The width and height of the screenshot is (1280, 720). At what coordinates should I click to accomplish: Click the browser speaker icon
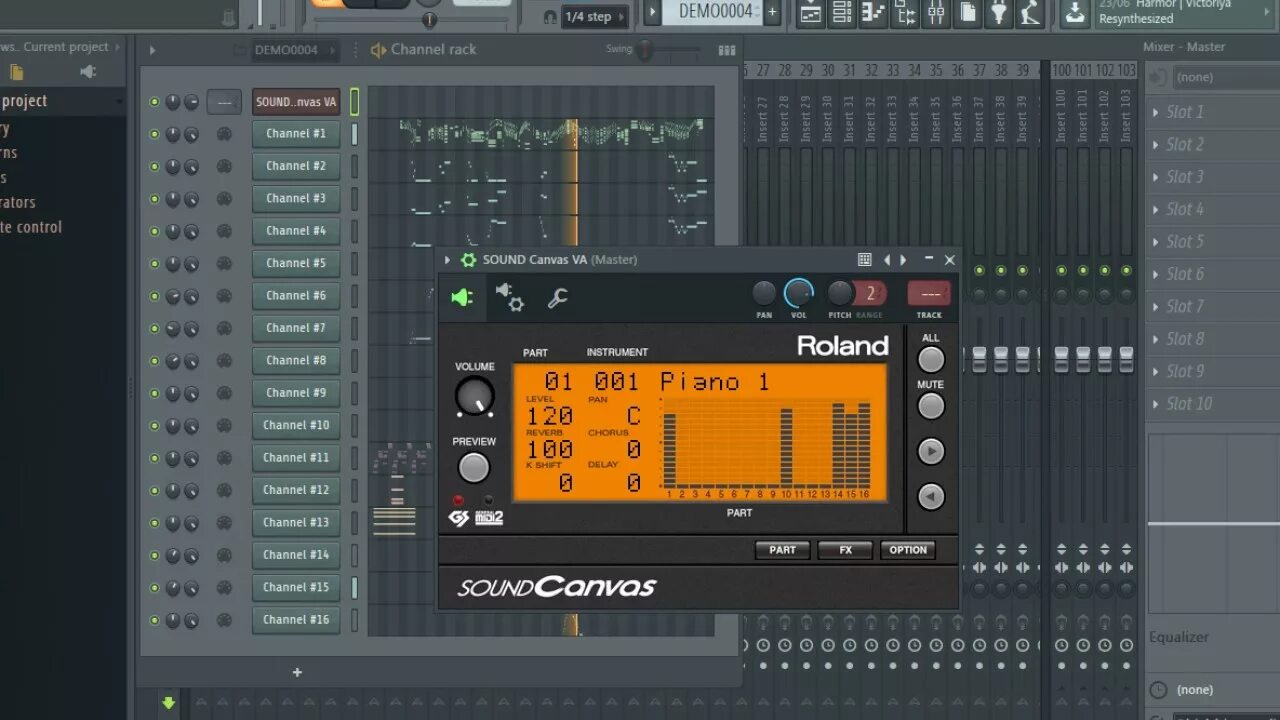(x=88, y=72)
